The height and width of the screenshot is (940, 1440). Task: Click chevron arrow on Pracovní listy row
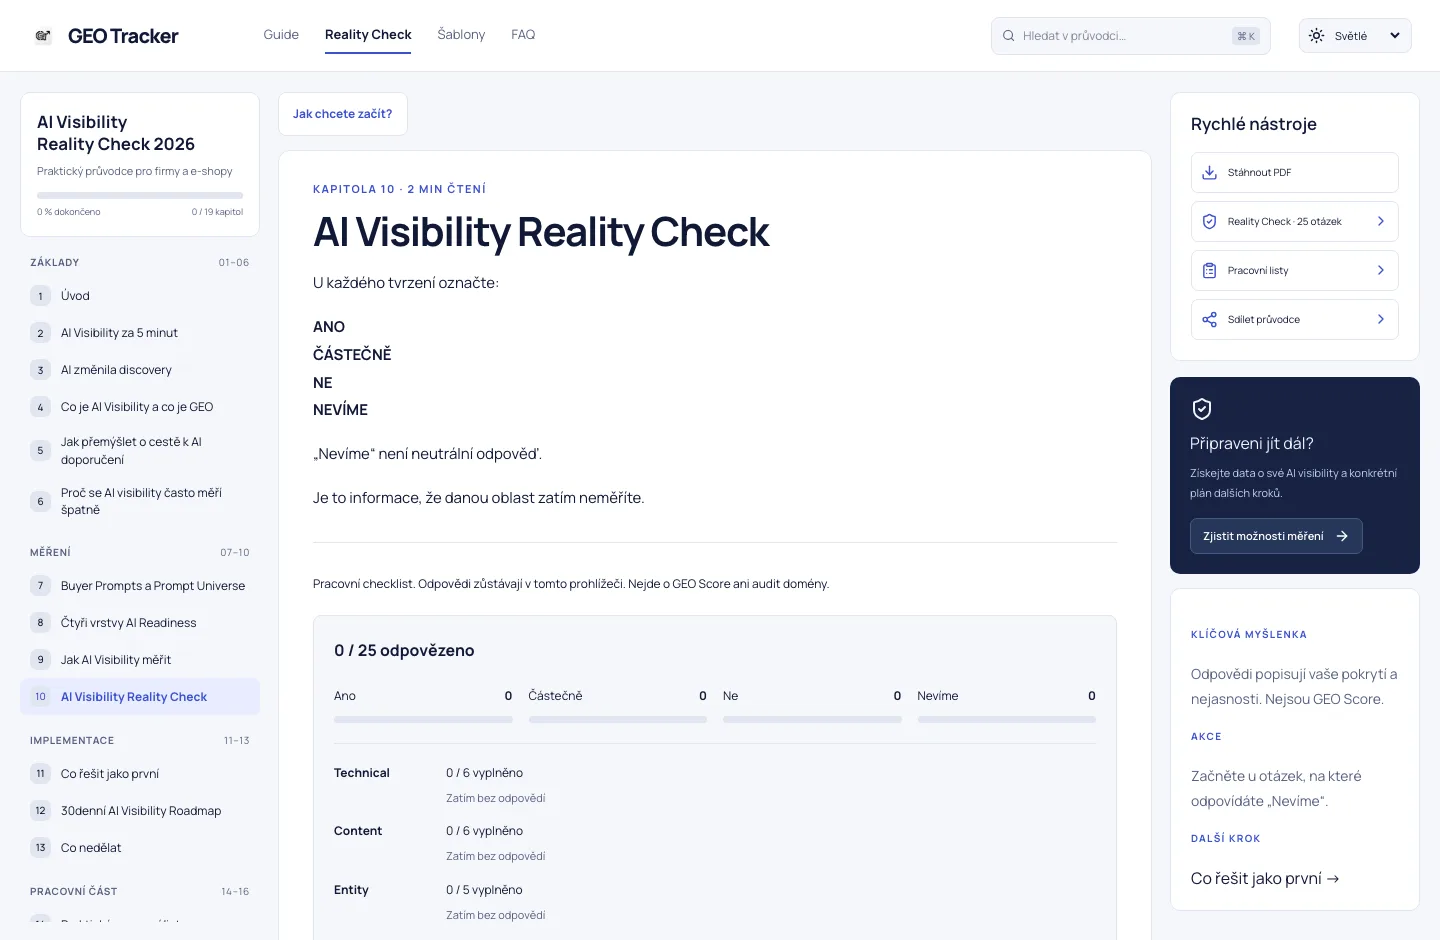(x=1380, y=270)
